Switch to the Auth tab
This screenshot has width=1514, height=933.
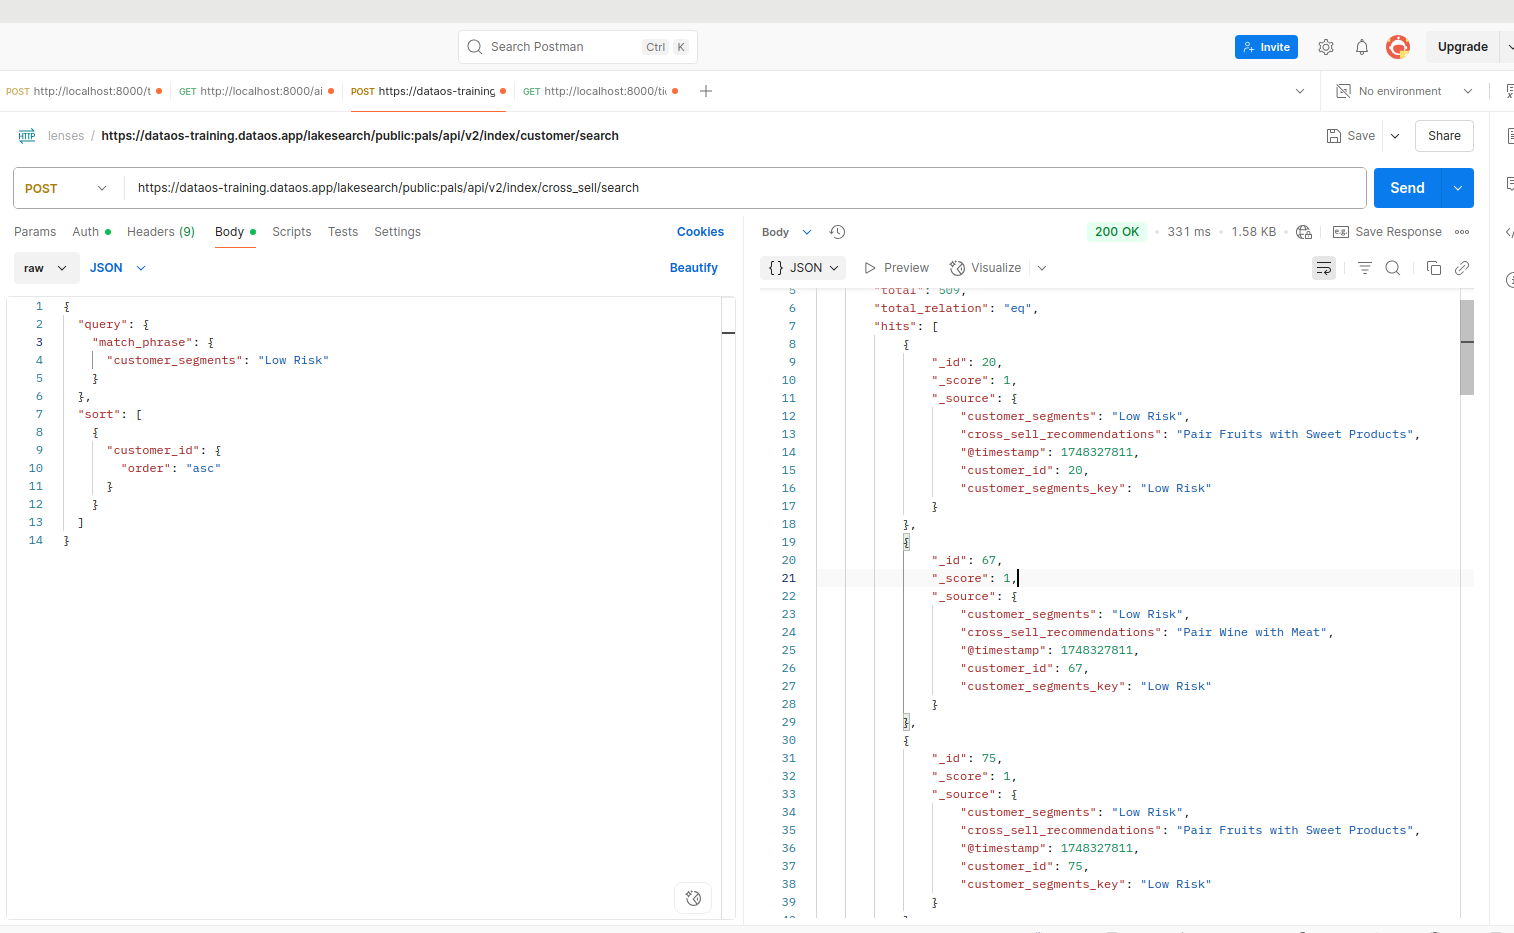(x=91, y=232)
